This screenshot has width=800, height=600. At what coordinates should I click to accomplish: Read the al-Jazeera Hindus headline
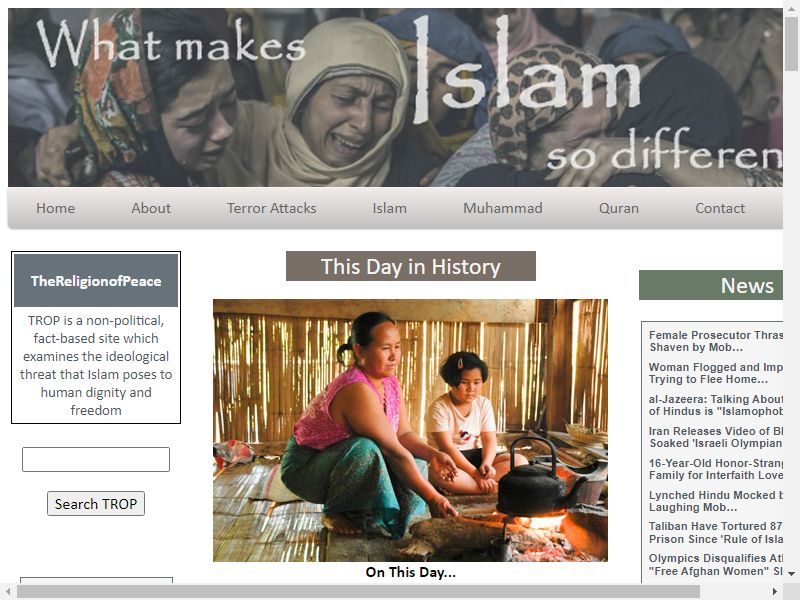[x=716, y=405]
